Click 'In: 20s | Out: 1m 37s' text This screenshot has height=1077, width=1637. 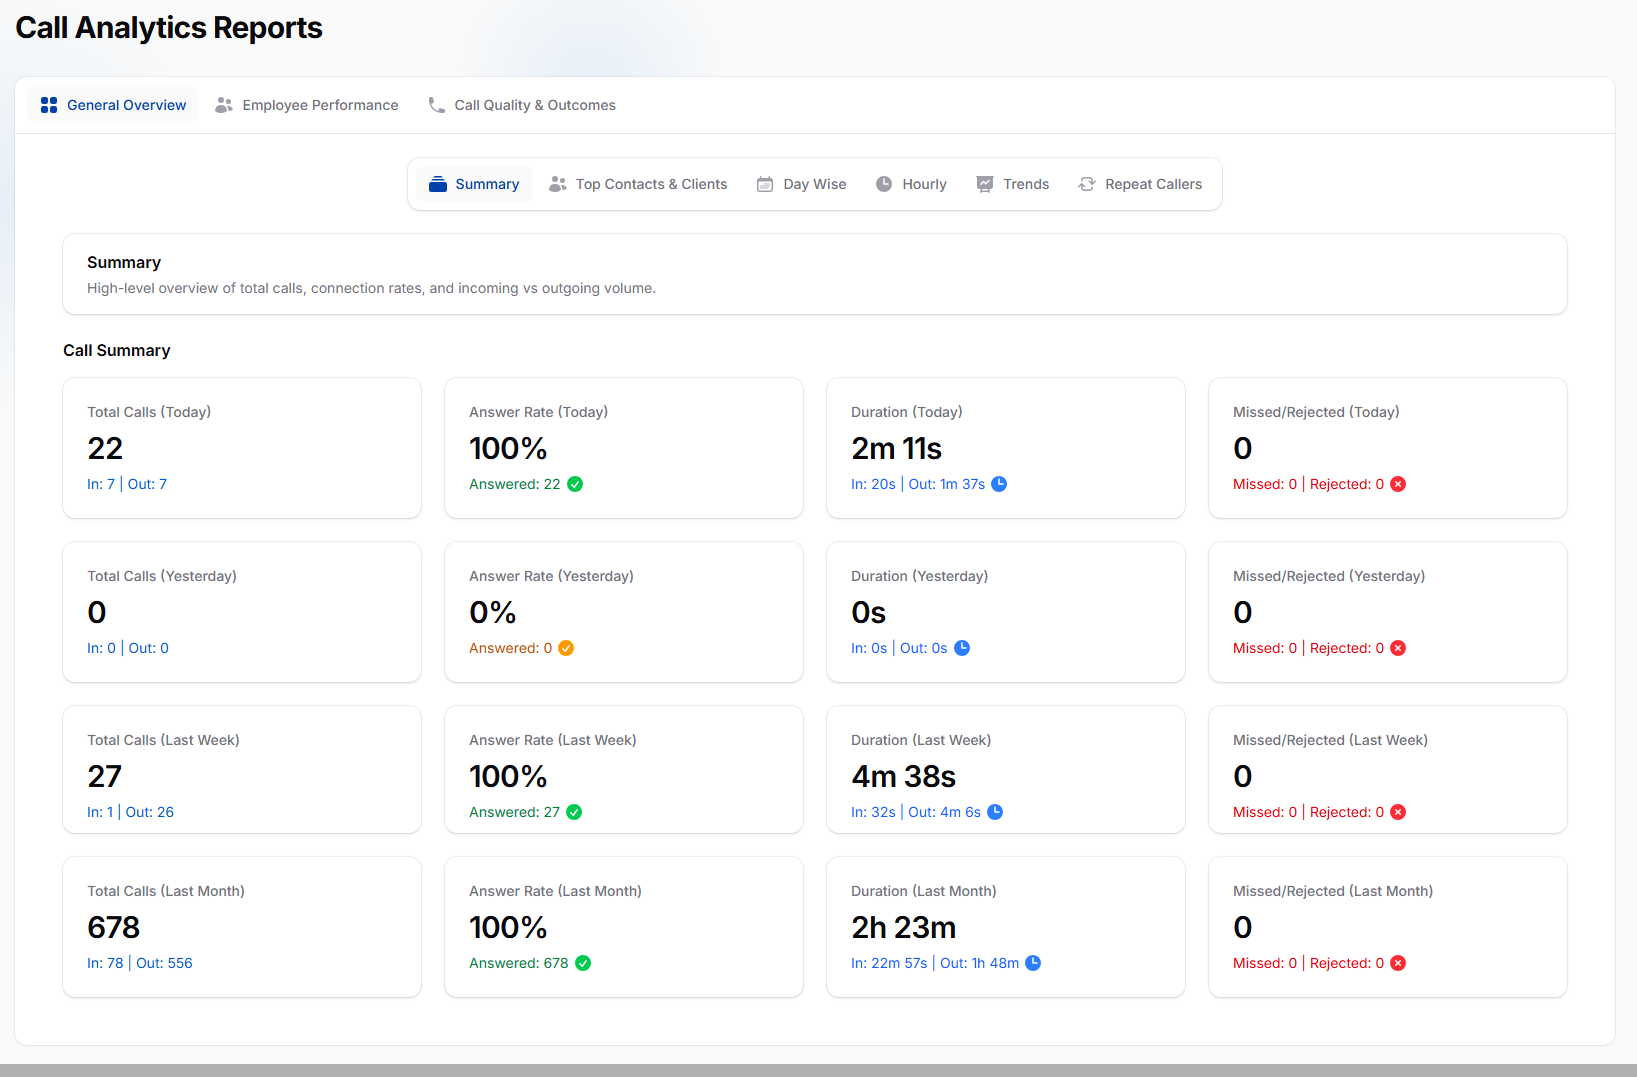point(918,484)
